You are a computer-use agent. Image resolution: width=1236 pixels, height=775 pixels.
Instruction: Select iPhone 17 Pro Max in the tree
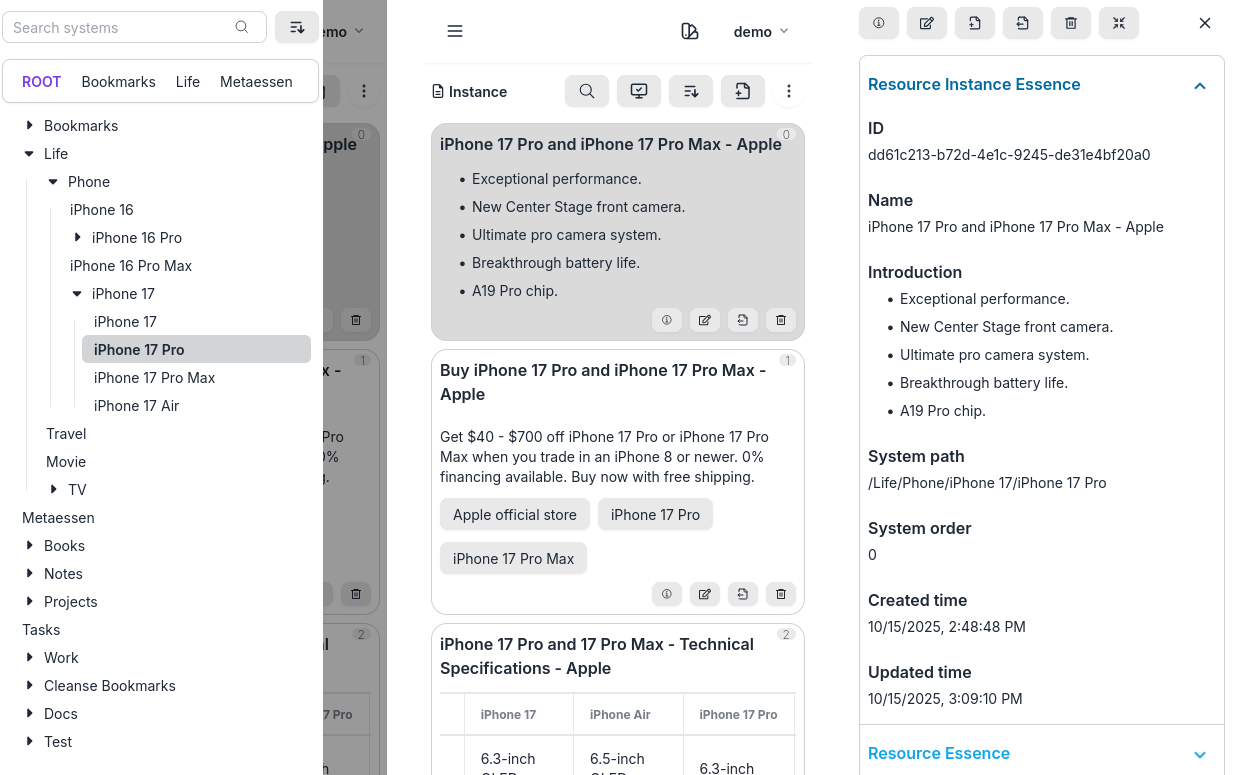(x=154, y=378)
